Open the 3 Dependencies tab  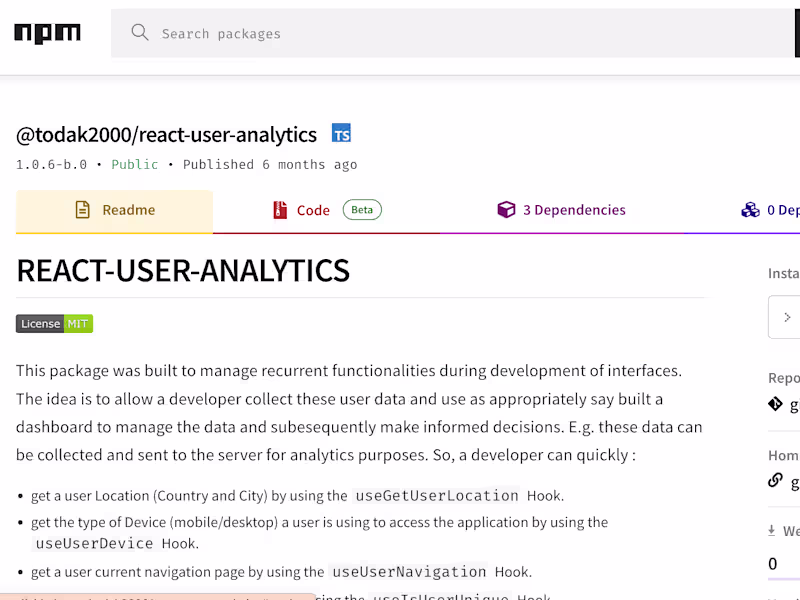[573, 210]
